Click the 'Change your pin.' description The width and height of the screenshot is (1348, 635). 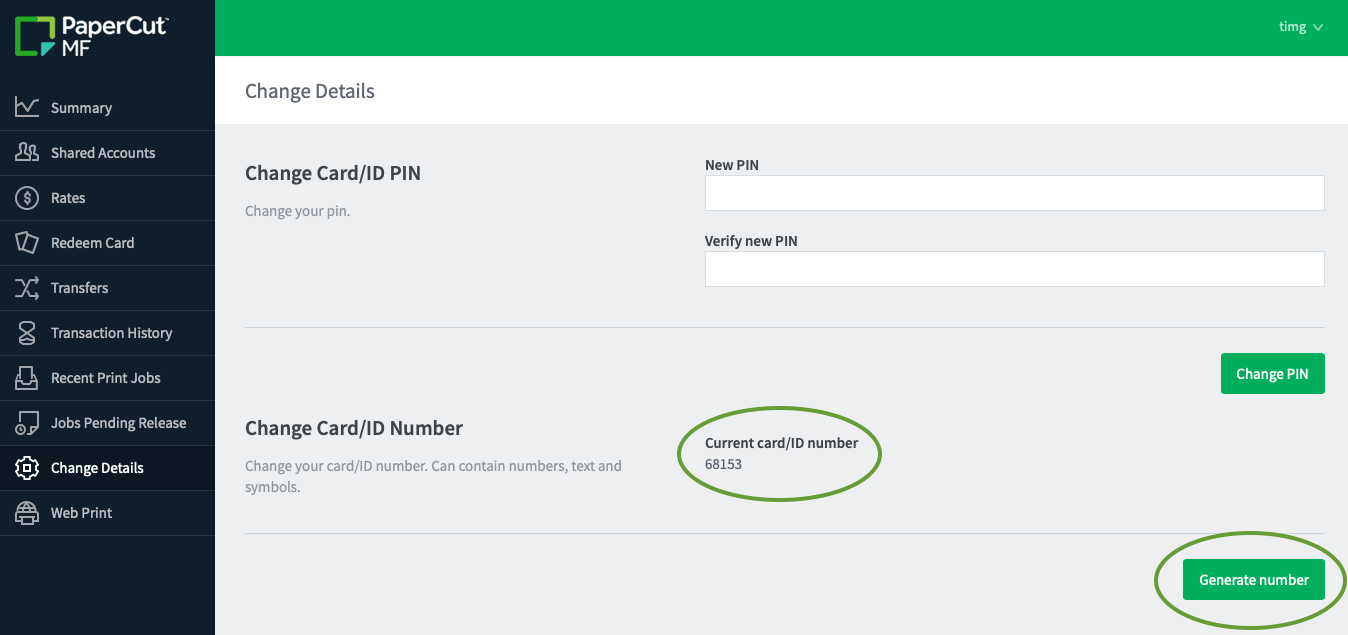coord(297,211)
